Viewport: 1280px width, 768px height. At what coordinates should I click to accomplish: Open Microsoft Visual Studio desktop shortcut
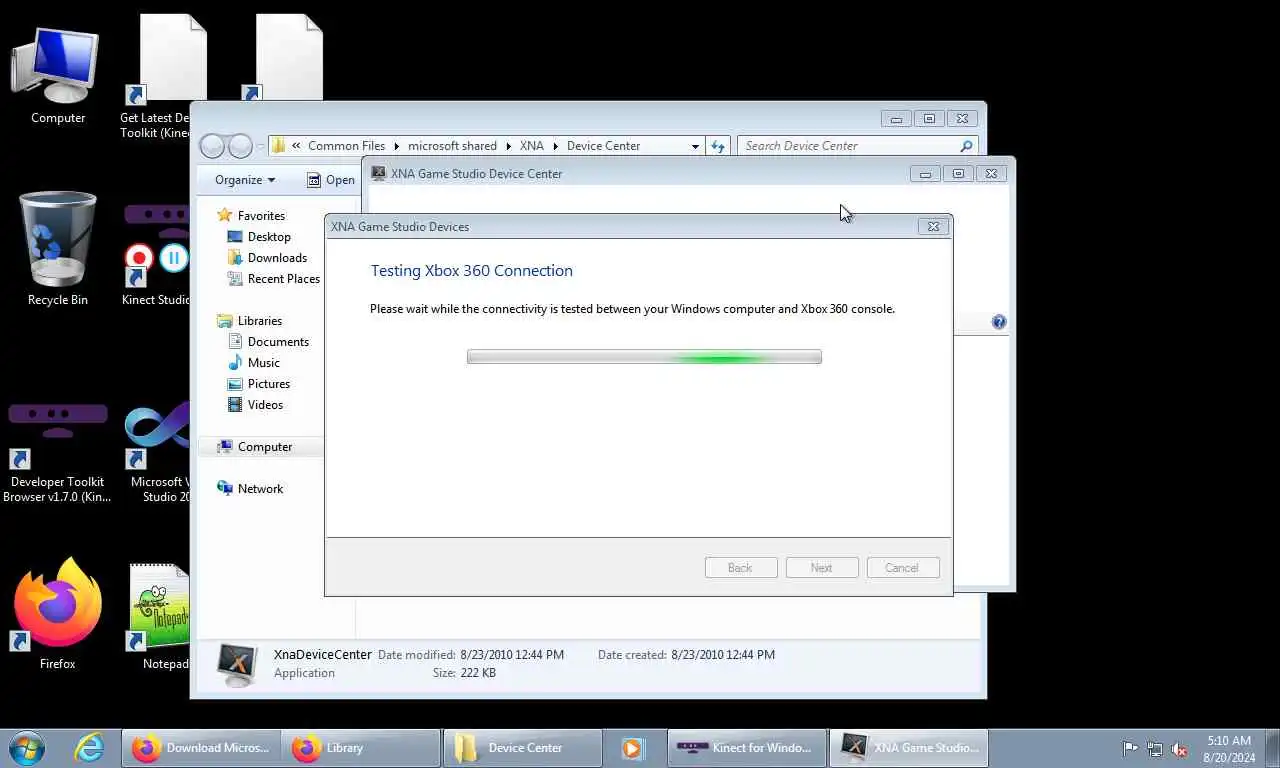(x=160, y=450)
